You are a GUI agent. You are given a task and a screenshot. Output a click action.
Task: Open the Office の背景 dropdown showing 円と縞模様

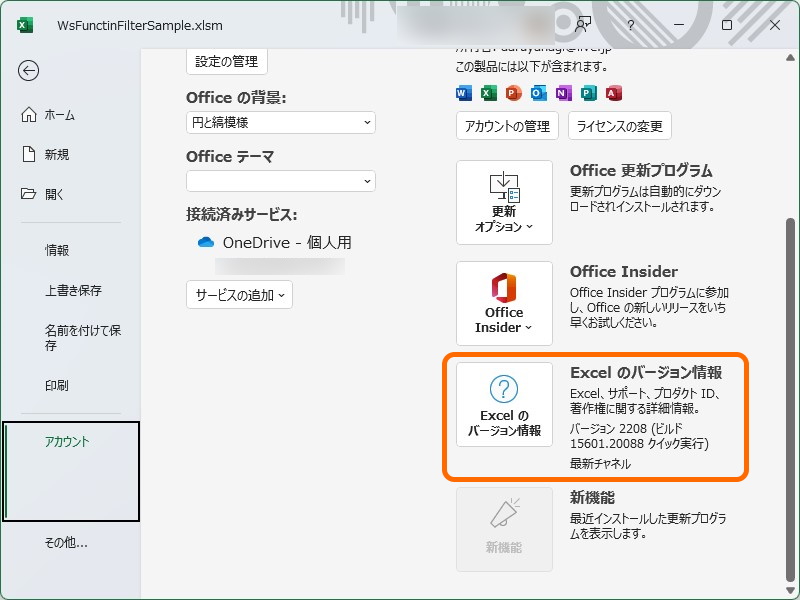(280, 122)
